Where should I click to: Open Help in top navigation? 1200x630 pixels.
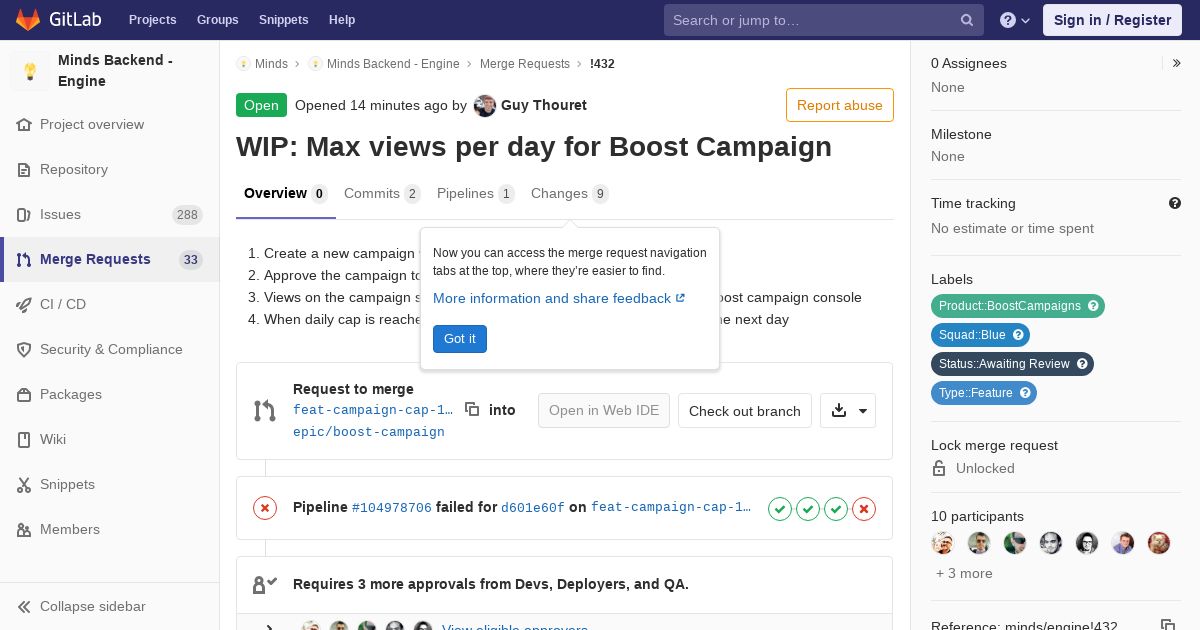pos(342,20)
